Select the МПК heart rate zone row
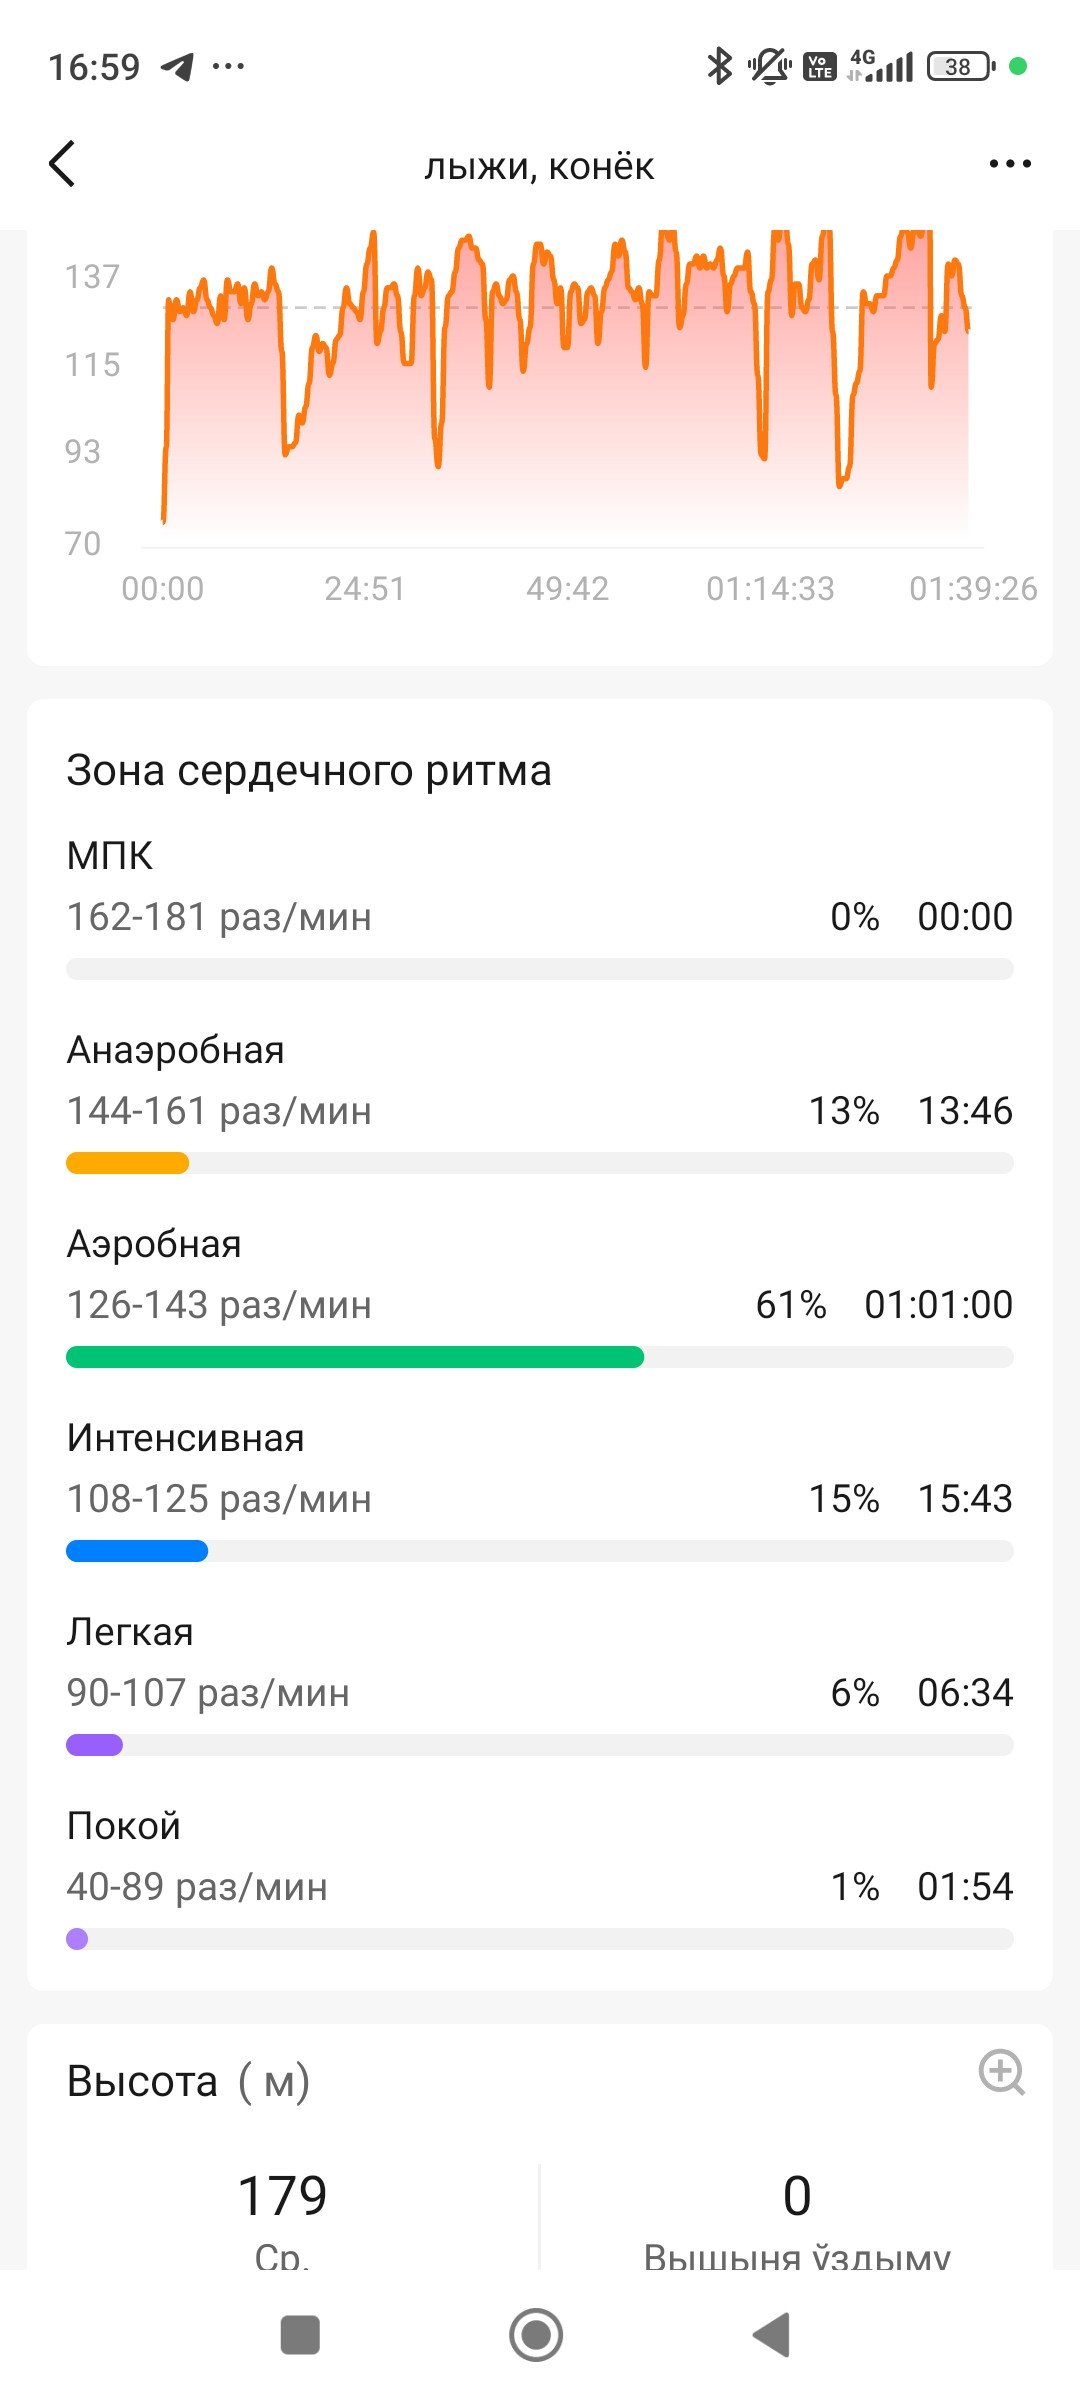The width and height of the screenshot is (1080, 2400). tap(540, 907)
